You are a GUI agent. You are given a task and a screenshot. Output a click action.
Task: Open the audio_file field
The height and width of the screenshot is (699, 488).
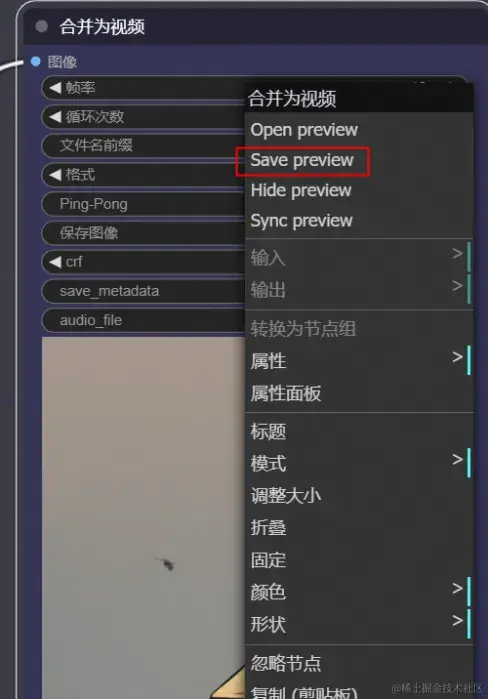(x=144, y=320)
